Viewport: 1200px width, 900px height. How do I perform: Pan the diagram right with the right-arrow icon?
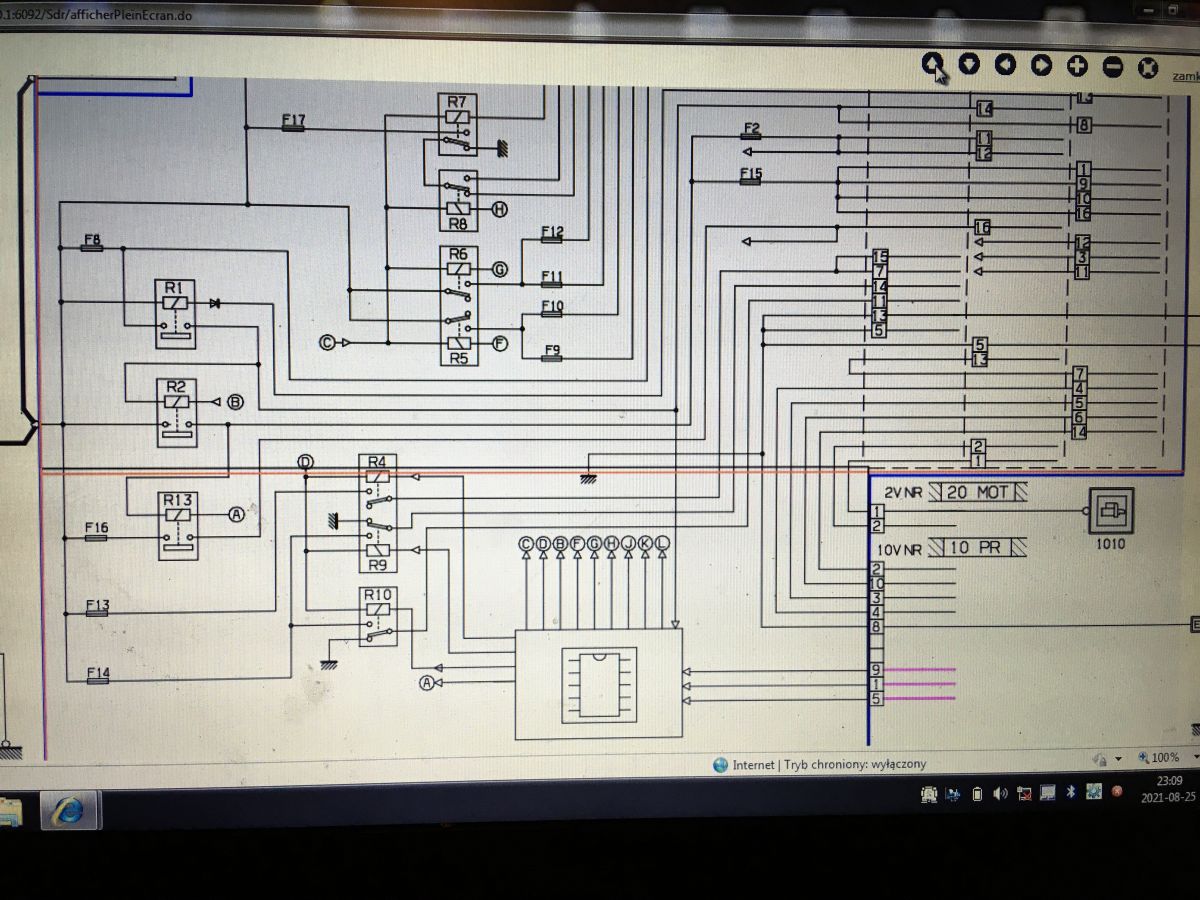pyautogui.click(x=1041, y=65)
